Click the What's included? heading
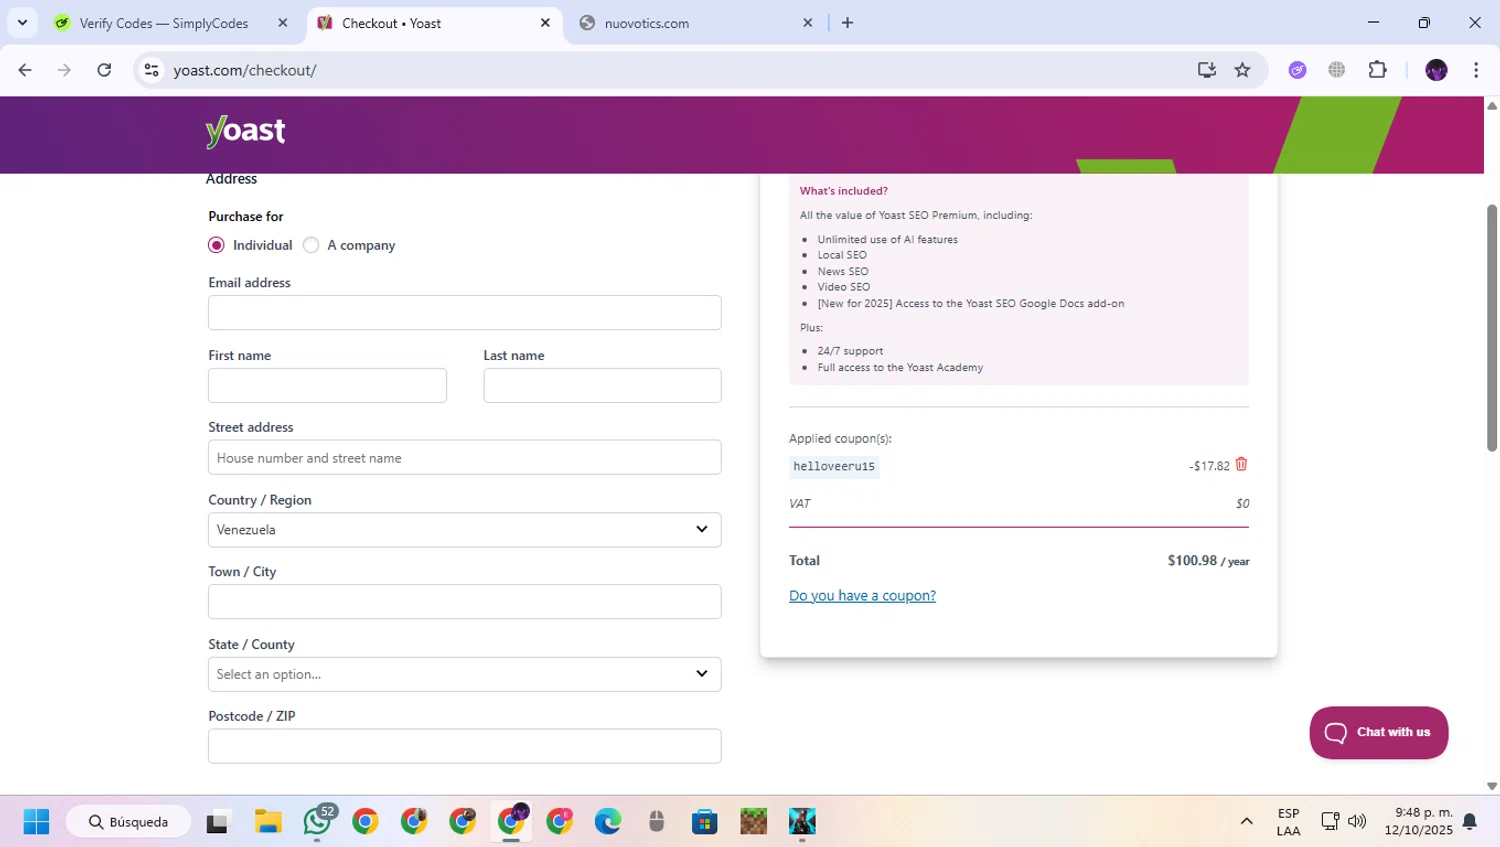 point(843,191)
